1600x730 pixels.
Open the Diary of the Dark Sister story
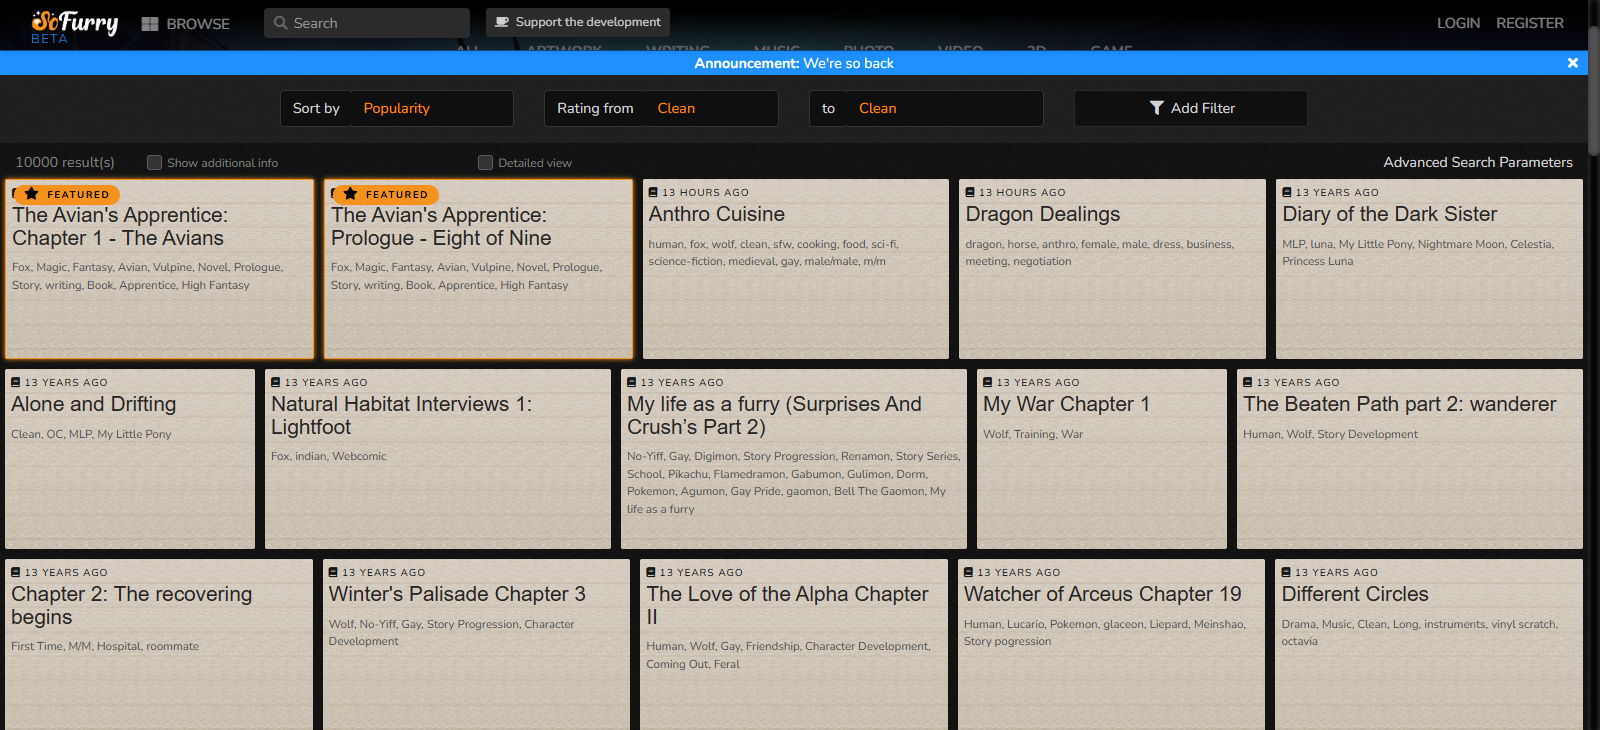pos(1389,214)
